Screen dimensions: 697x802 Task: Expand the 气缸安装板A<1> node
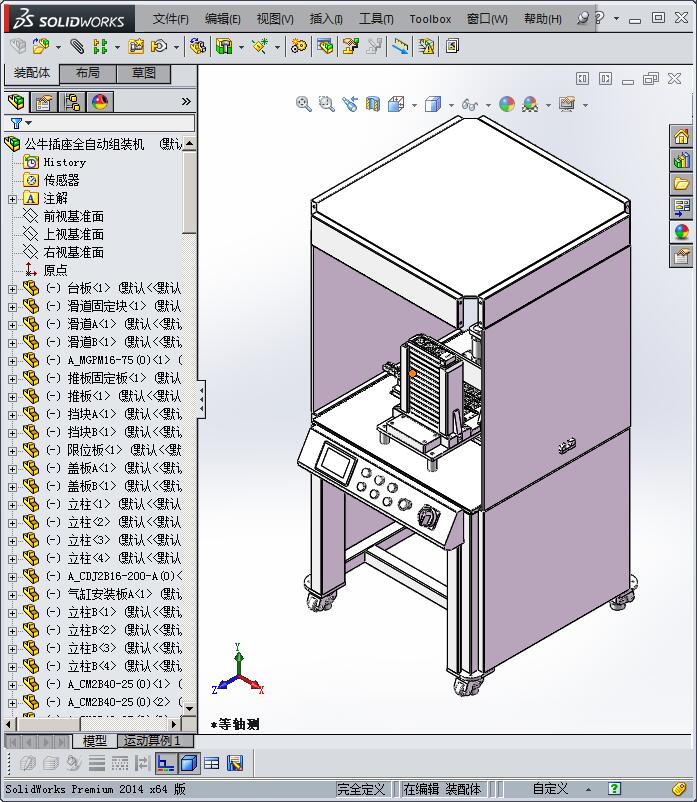[12, 595]
